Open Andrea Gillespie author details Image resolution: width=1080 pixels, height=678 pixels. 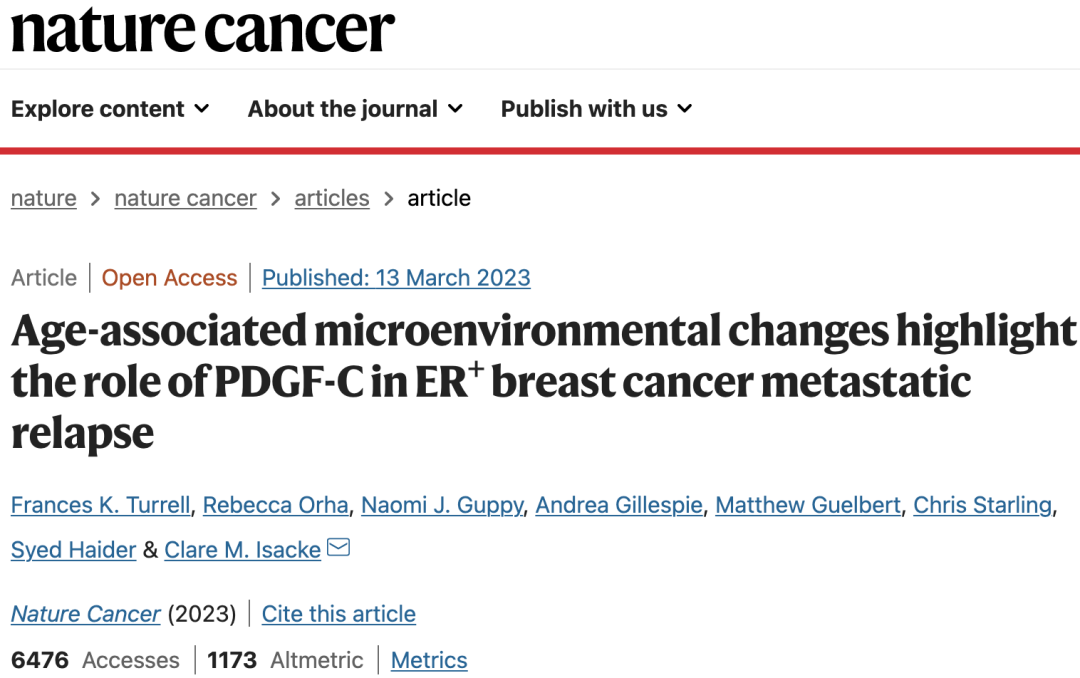pos(619,506)
